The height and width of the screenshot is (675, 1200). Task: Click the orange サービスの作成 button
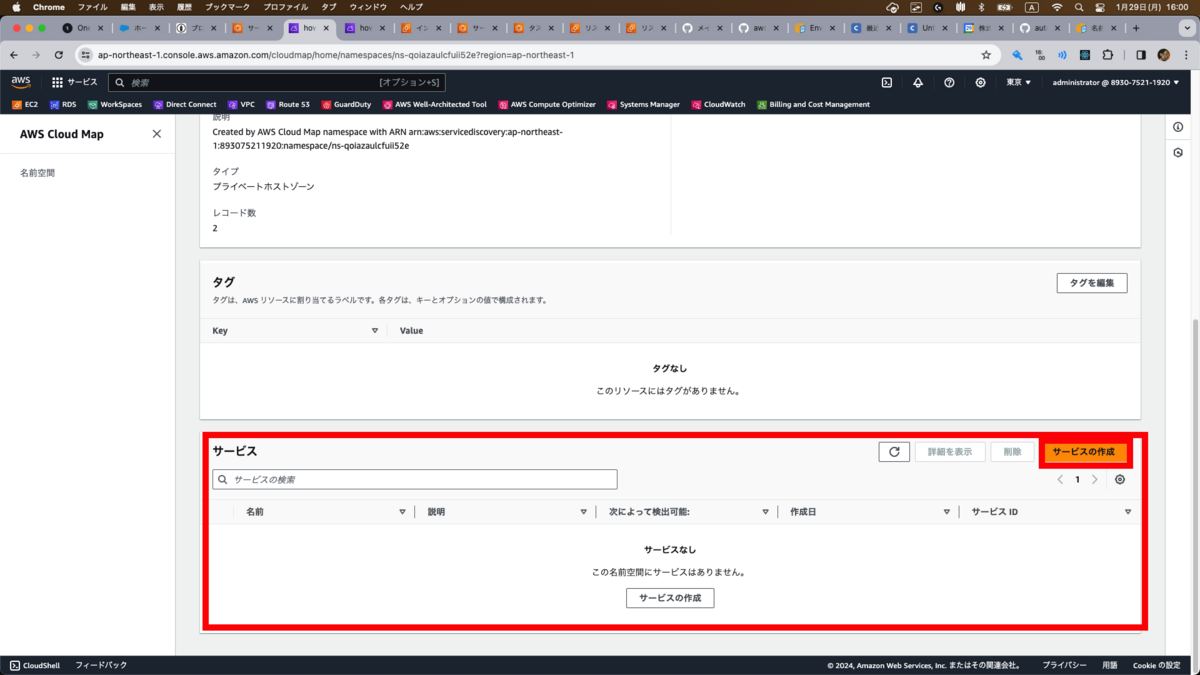click(1083, 452)
